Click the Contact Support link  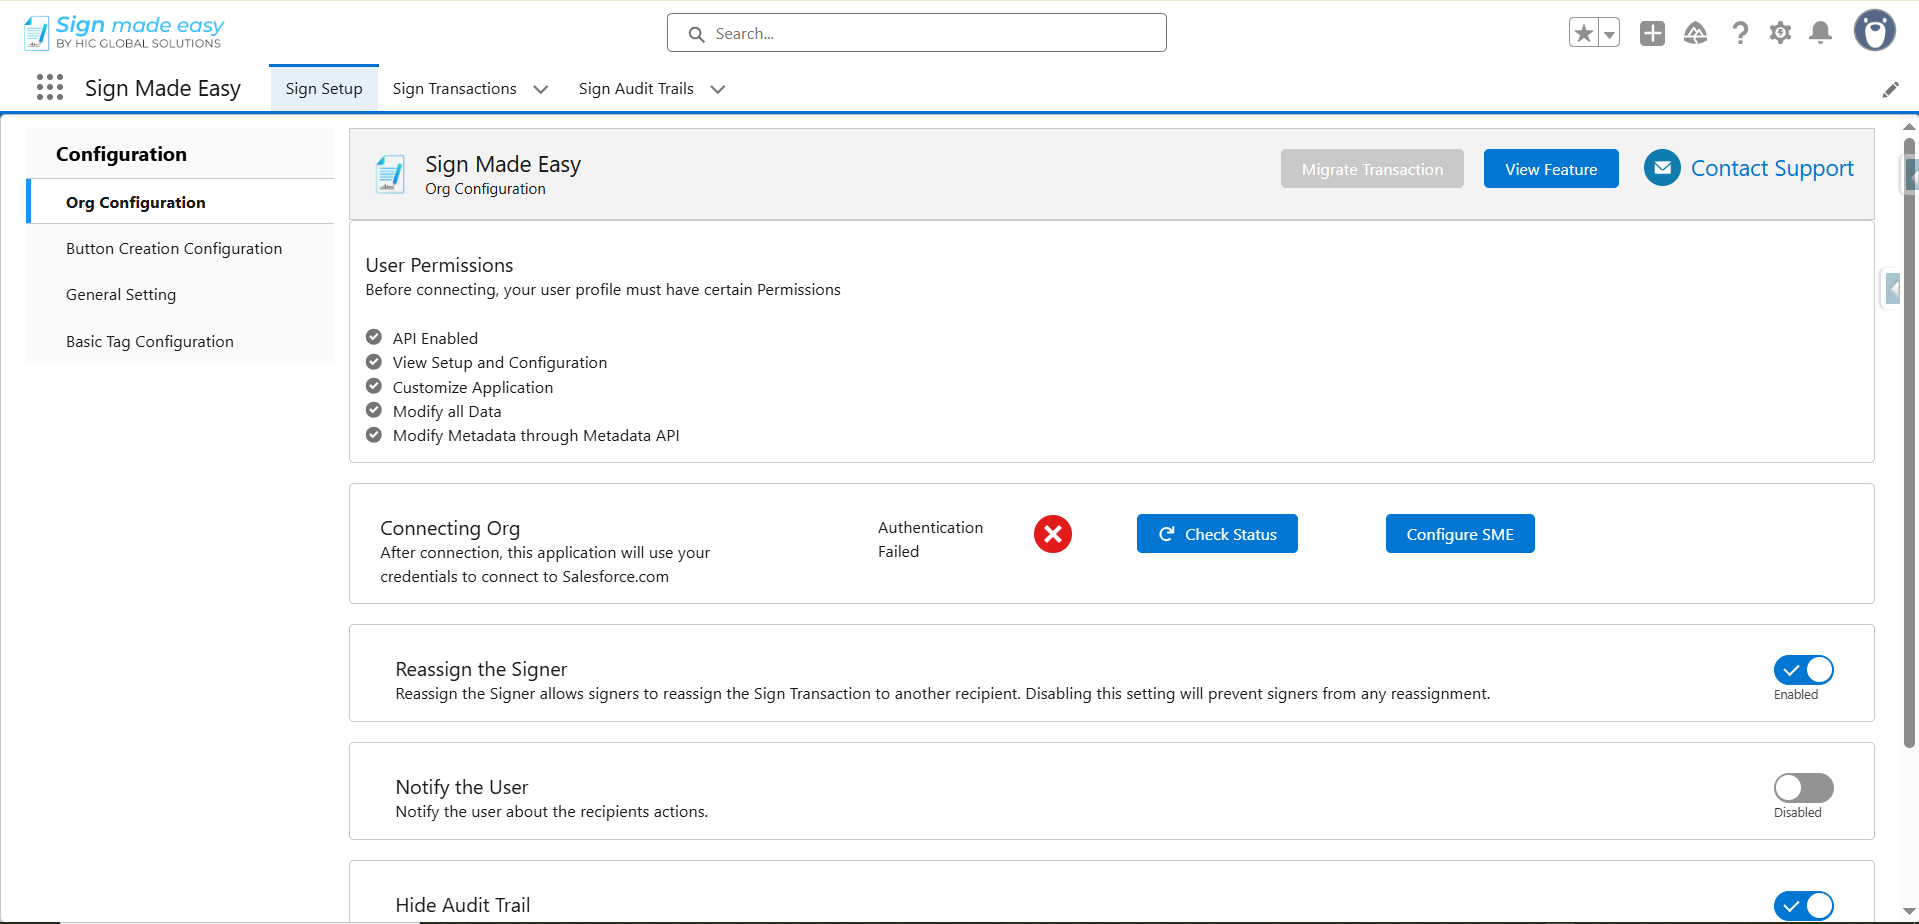pyautogui.click(x=1771, y=169)
